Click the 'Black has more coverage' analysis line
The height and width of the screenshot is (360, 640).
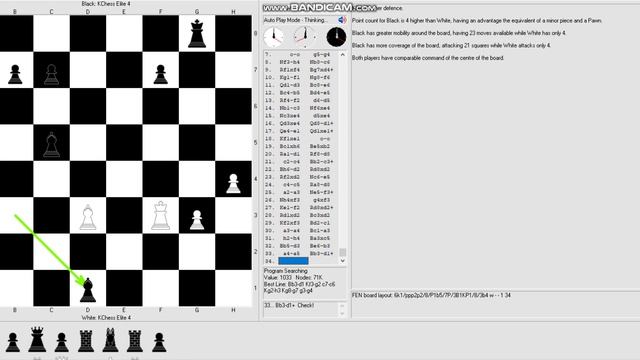point(451,45)
